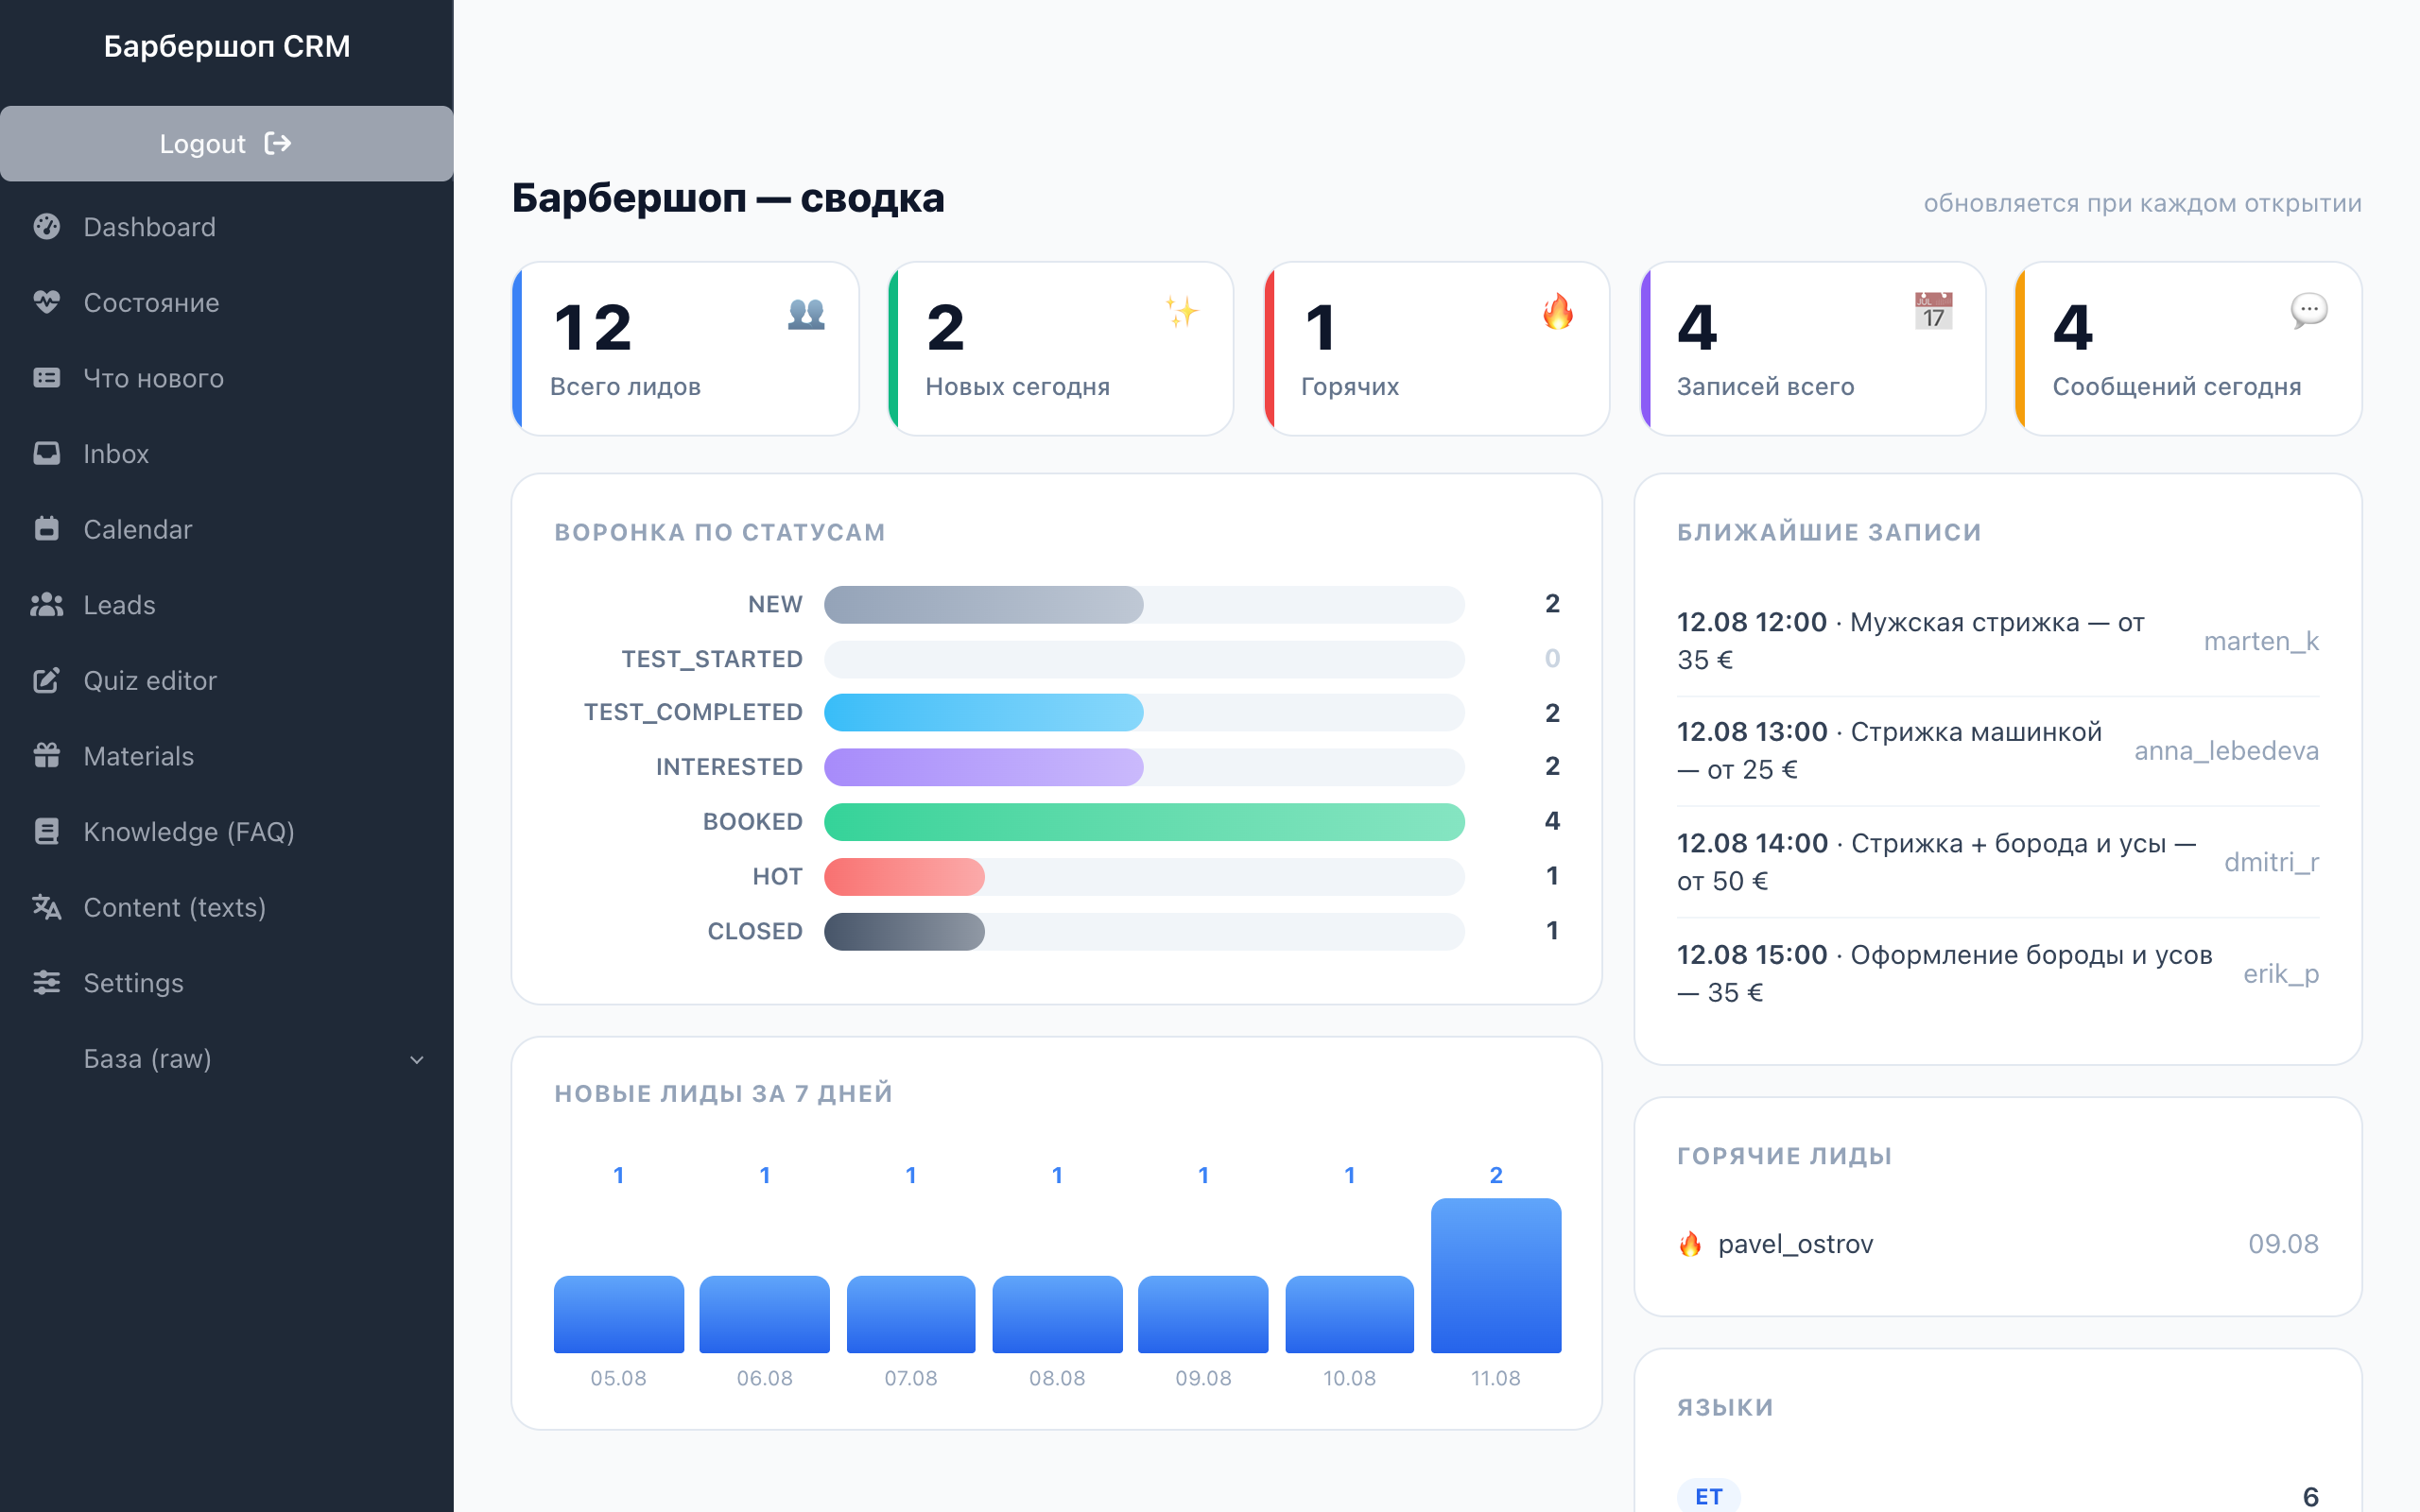Click the 12.08 14:00 Стрижка + борода booking
This screenshot has width=2420, height=1512.
pos(1936,862)
